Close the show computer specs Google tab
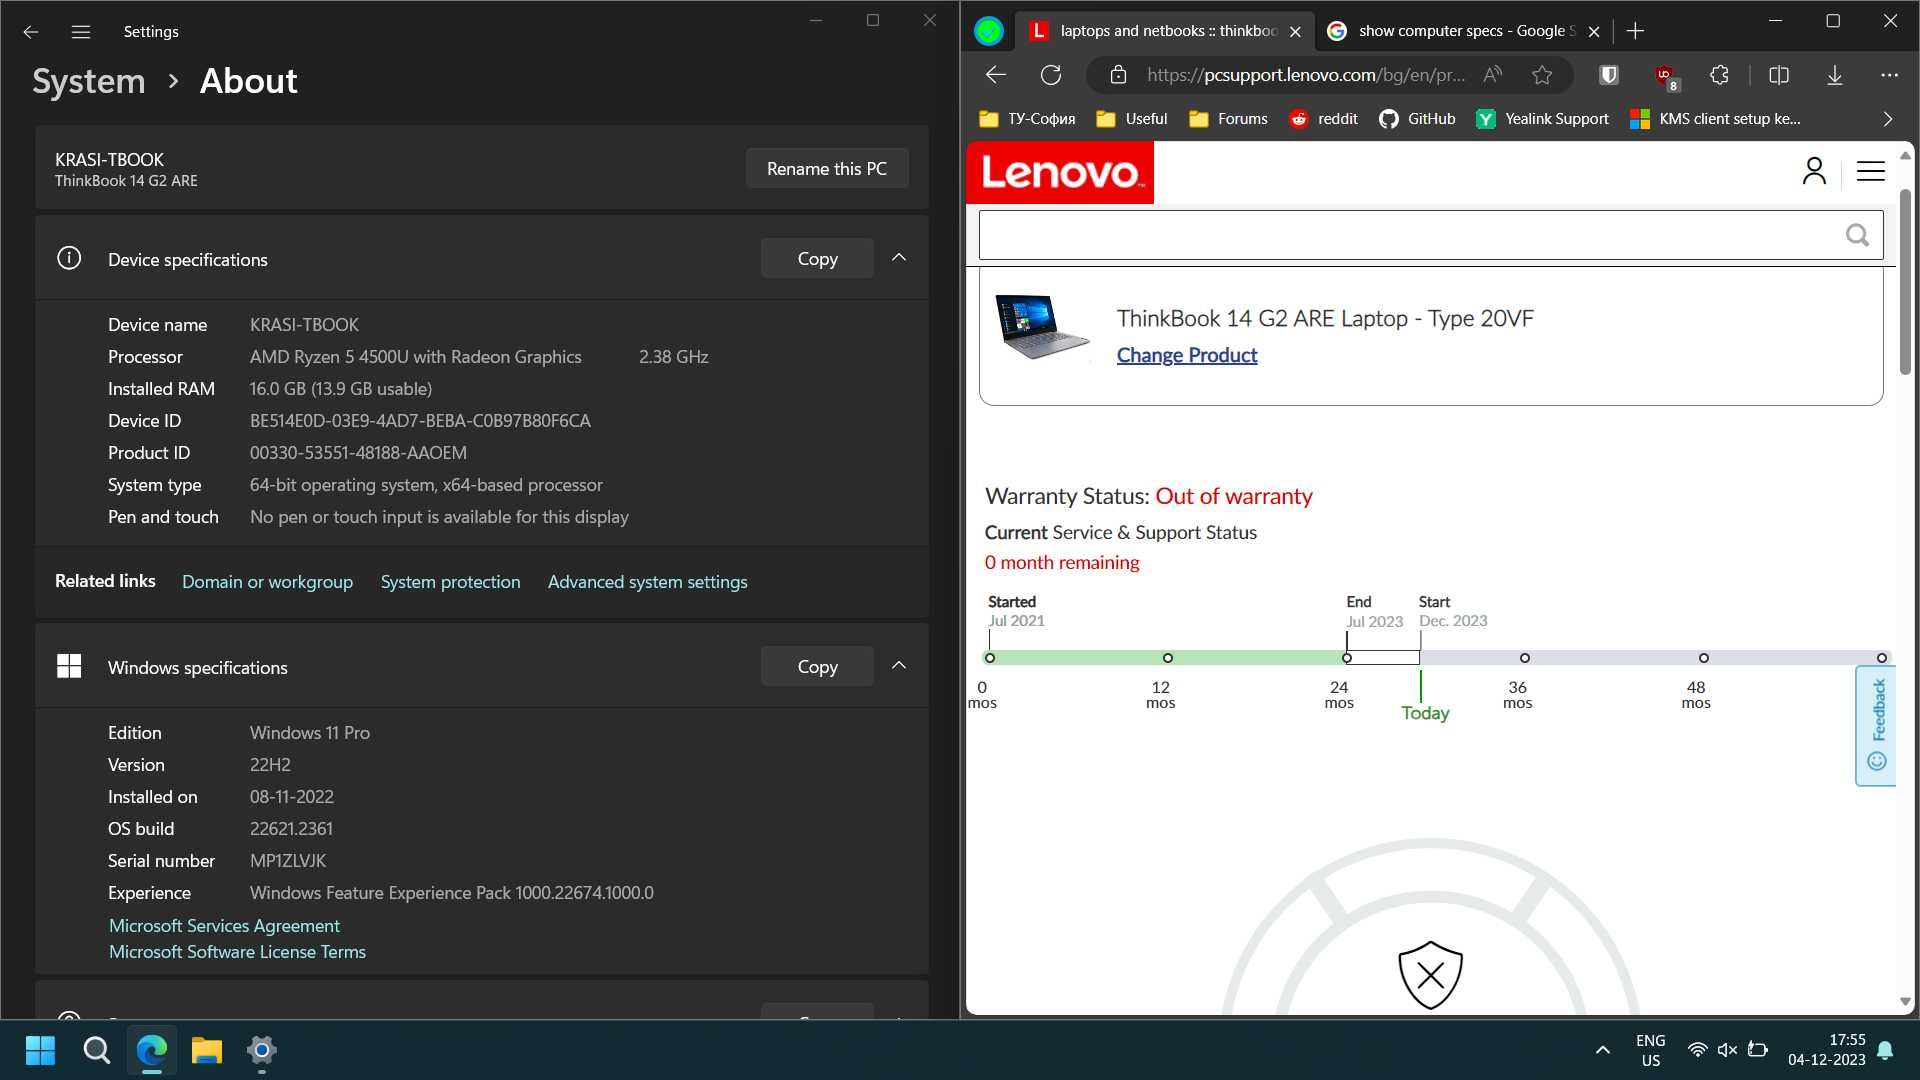 [x=1594, y=31]
